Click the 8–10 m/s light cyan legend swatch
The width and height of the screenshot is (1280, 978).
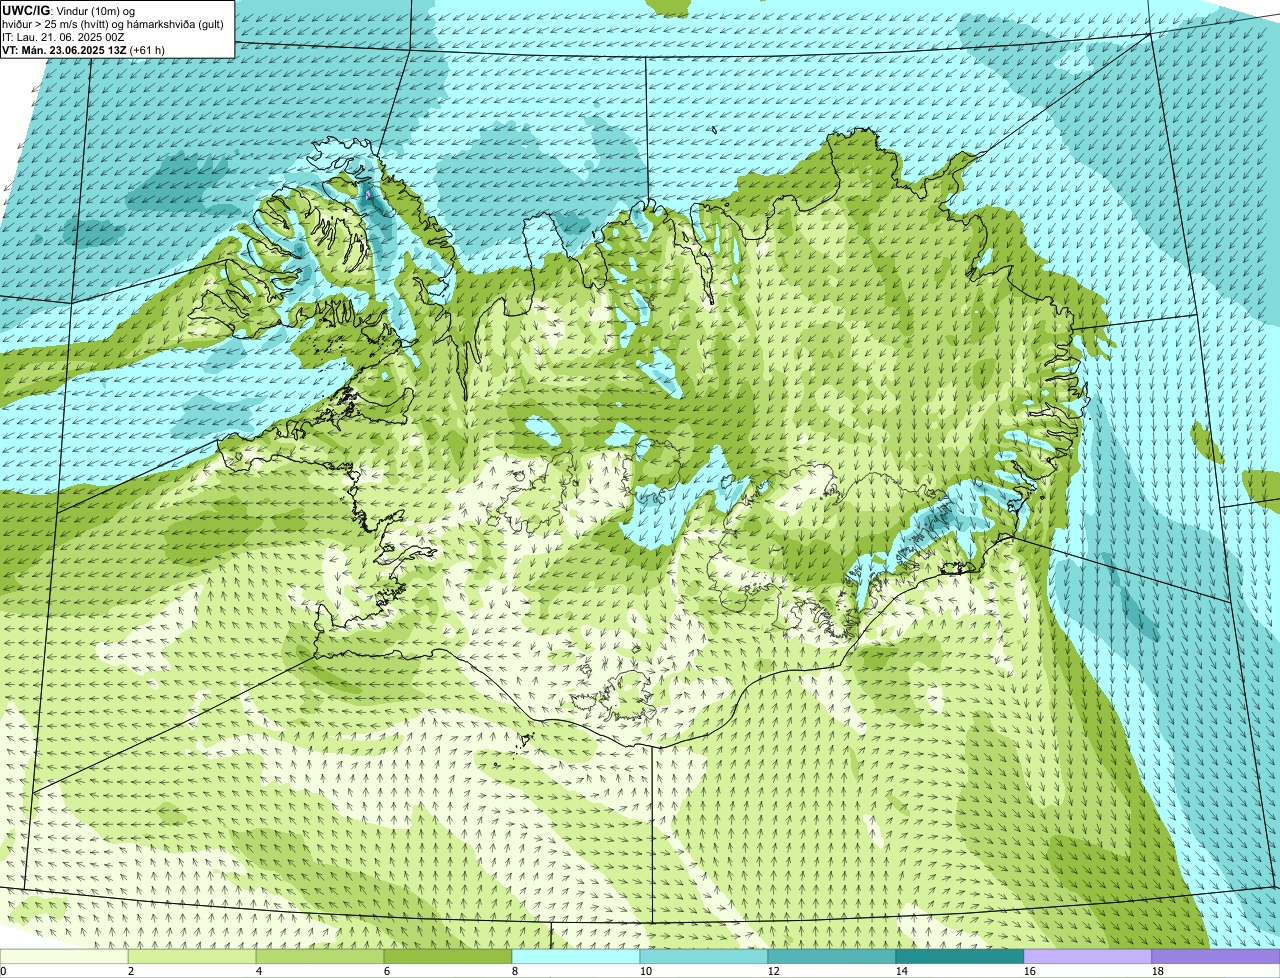(576, 956)
